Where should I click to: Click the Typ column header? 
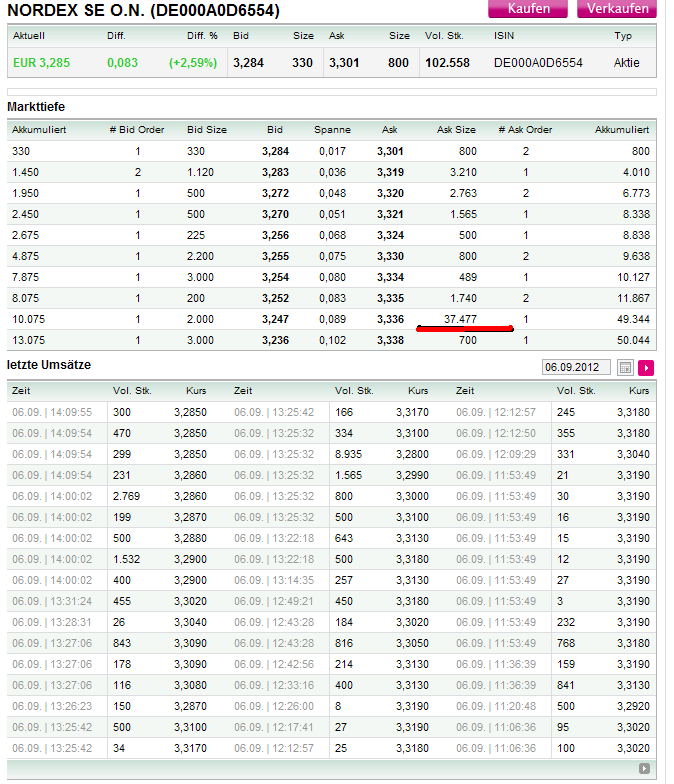click(x=623, y=36)
